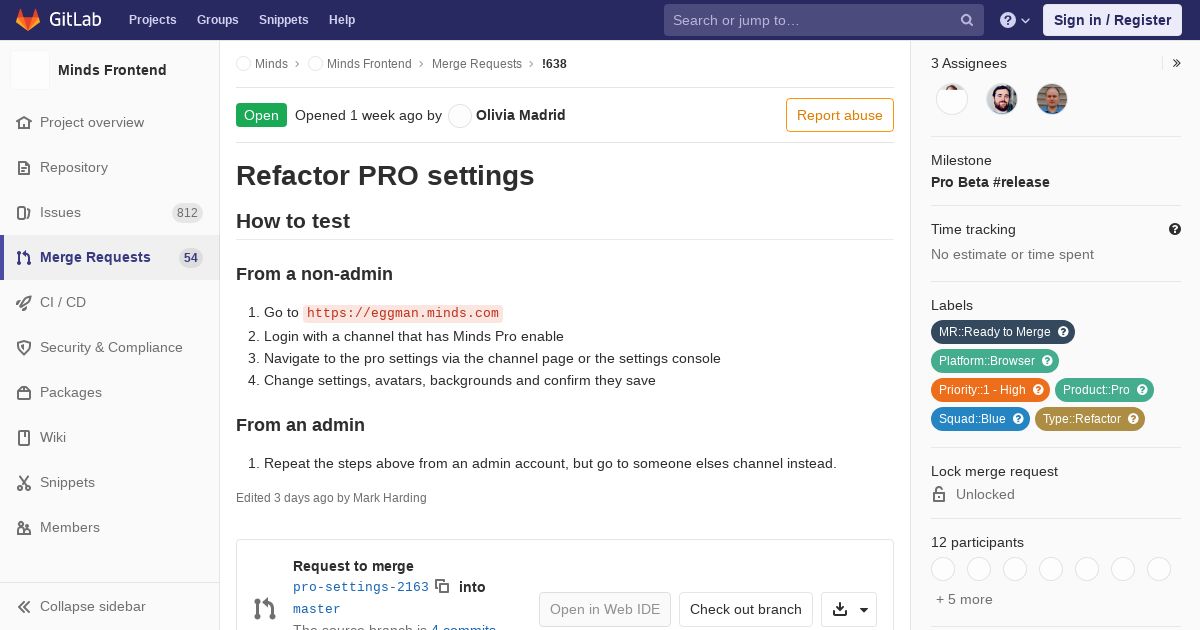Open Olivia Madrid's profile link
1200x630 pixels.
(x=521, y=115)
